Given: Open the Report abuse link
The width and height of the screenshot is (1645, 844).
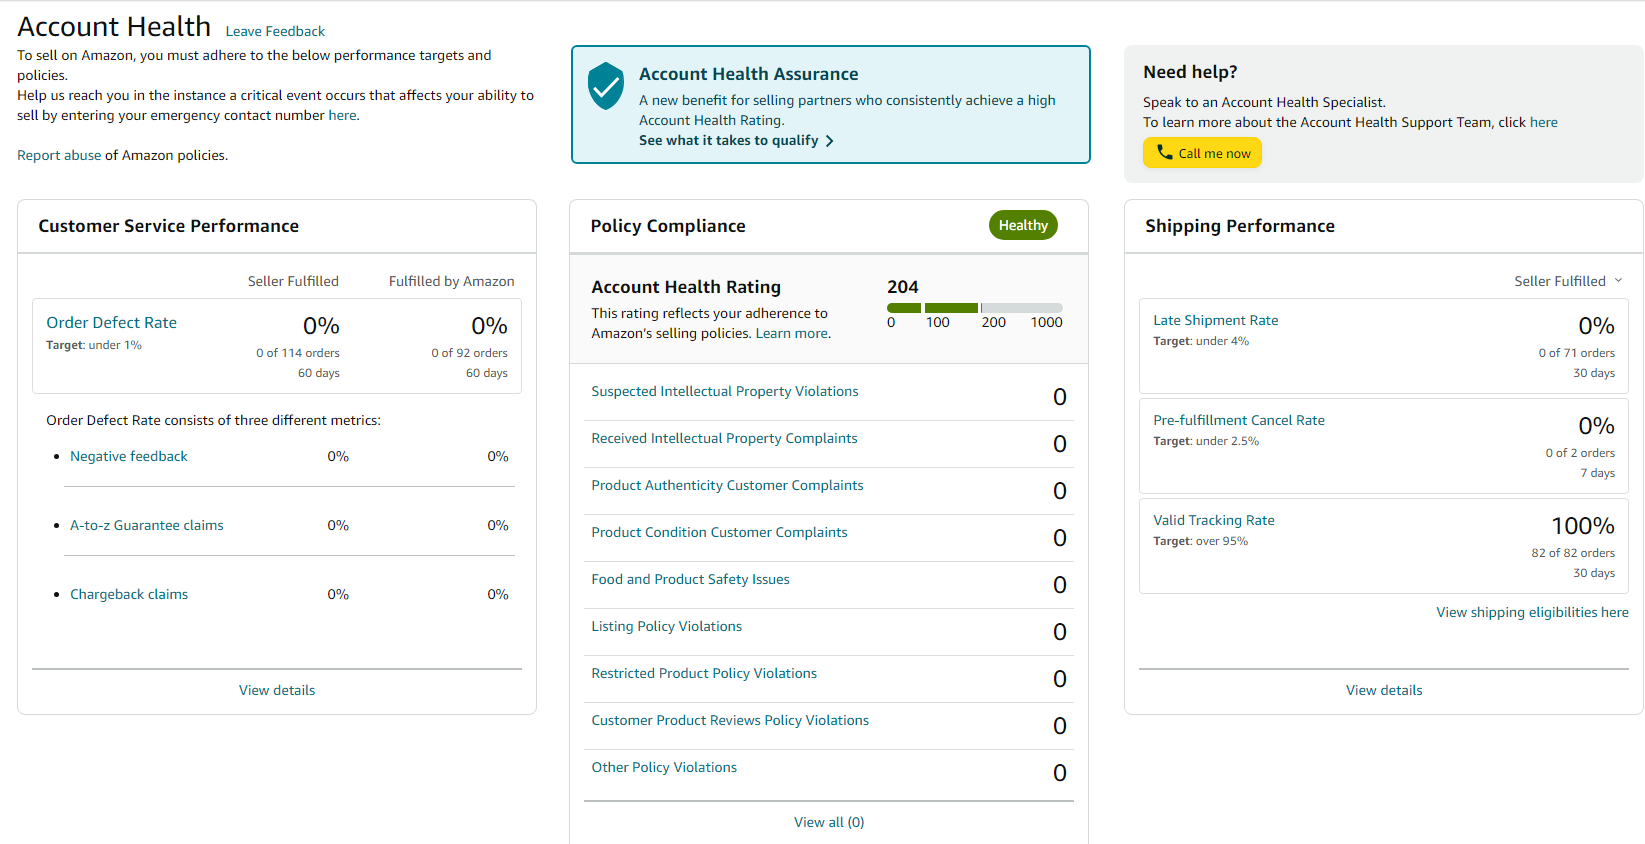Looking at the screenshot, I should pyautogui.click(x=59, y=155).
